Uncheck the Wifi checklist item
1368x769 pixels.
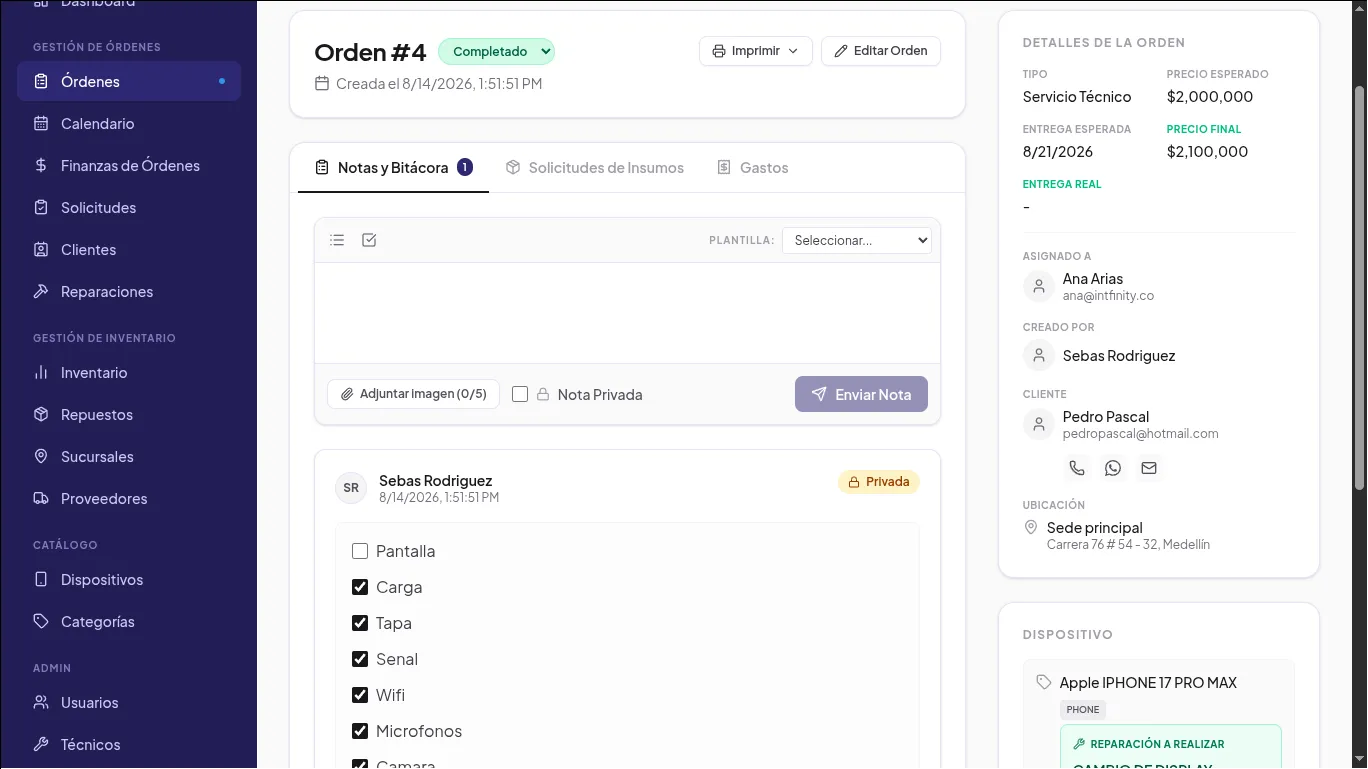click(360, 695)
